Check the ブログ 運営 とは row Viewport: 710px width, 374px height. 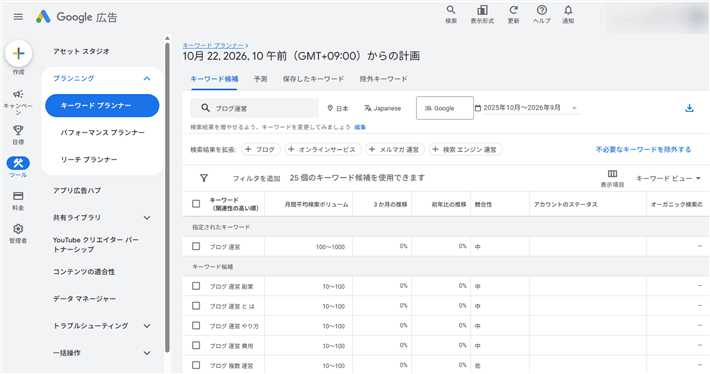click(196, 306)
